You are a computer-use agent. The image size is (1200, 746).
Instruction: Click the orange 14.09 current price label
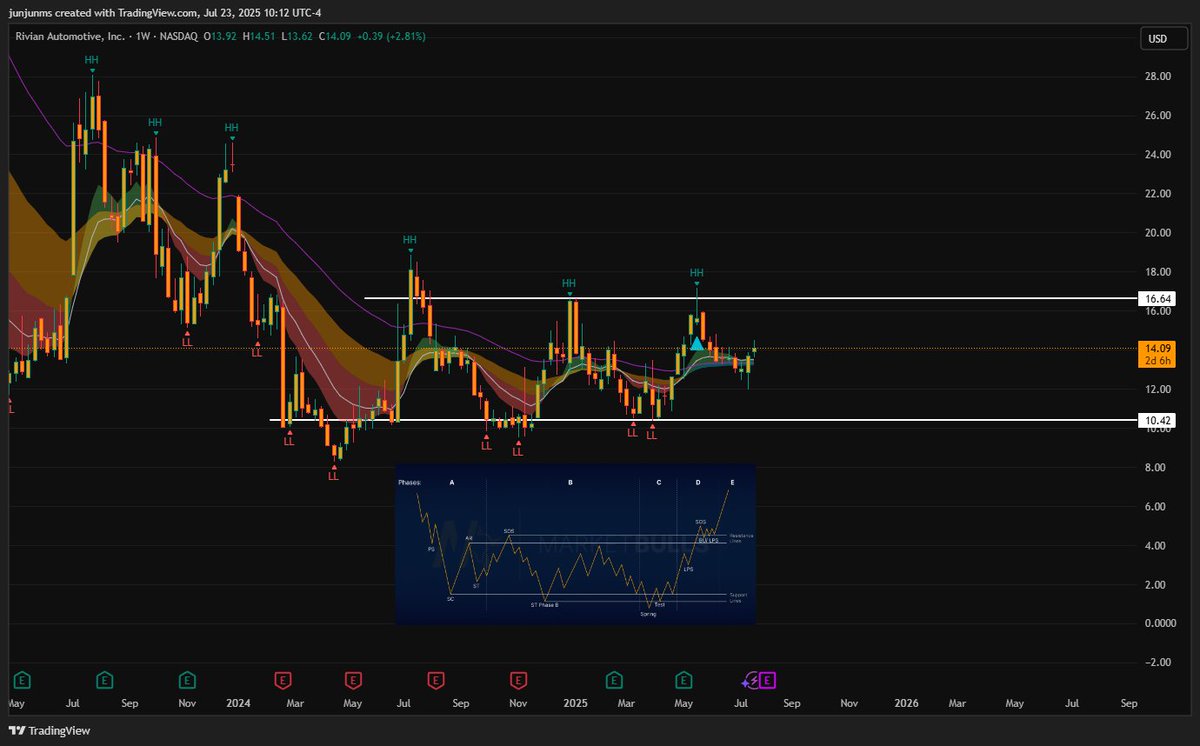1156,348
